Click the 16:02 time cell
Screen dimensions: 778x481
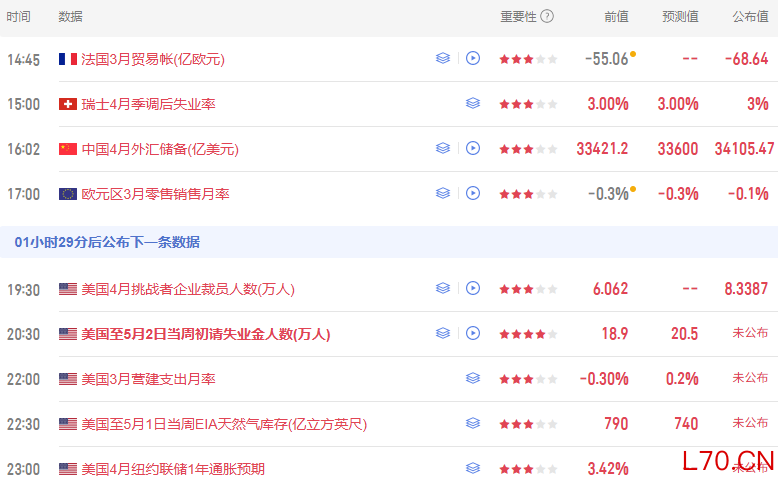[23, 149]
